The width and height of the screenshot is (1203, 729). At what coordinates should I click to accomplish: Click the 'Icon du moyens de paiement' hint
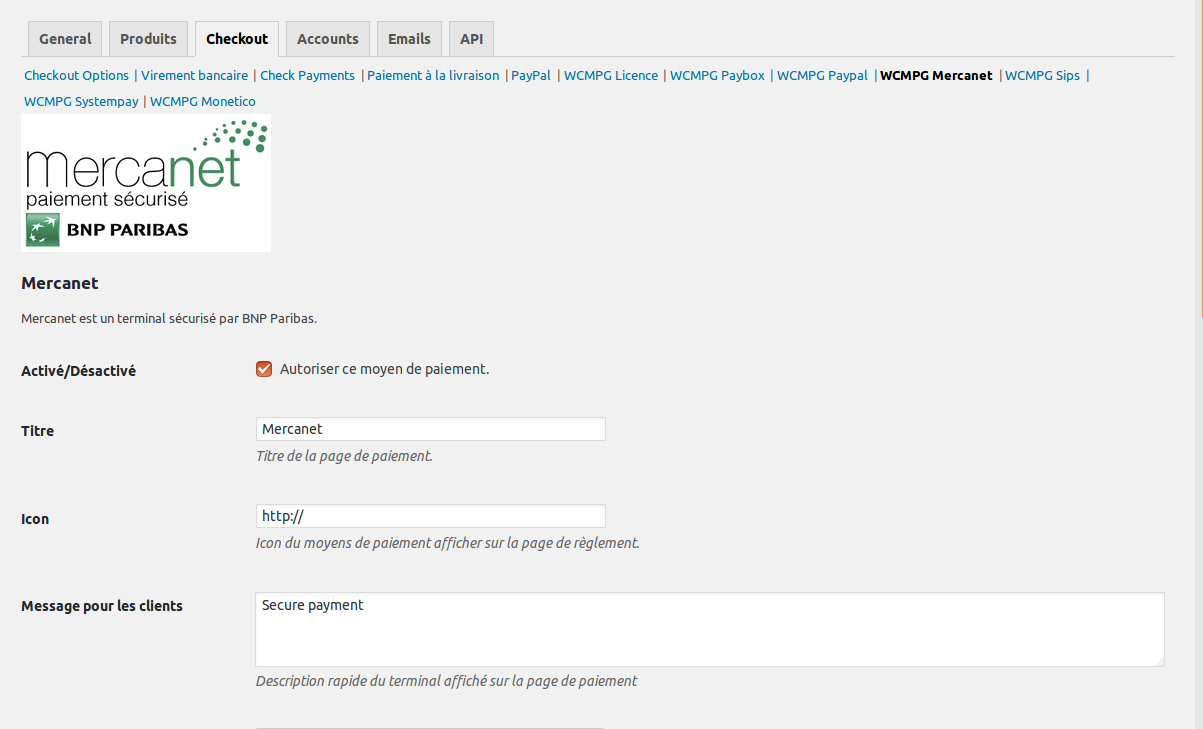447,544
